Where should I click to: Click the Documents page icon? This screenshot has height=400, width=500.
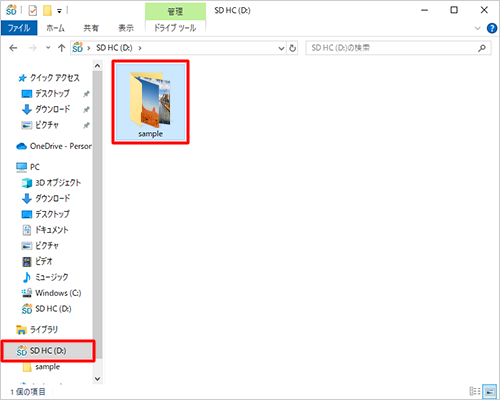click(x=27, y=230)
